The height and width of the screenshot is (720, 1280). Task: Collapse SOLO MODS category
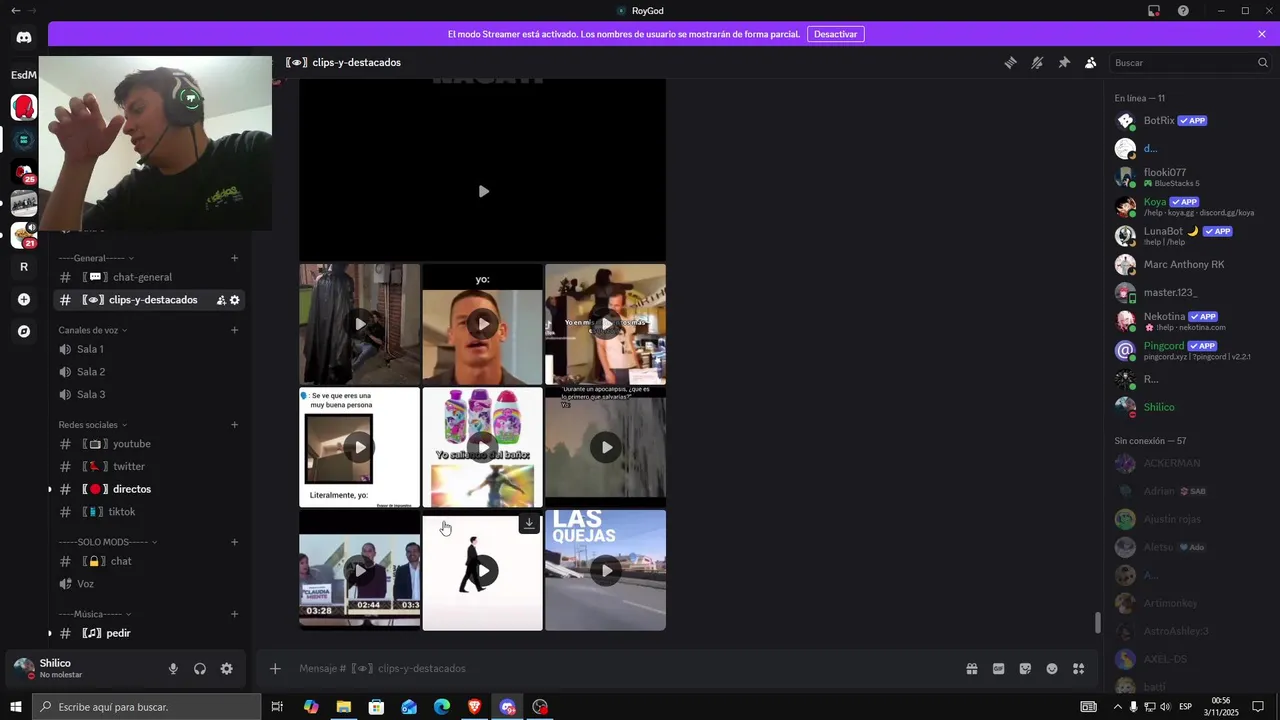[x=108, y=542]
